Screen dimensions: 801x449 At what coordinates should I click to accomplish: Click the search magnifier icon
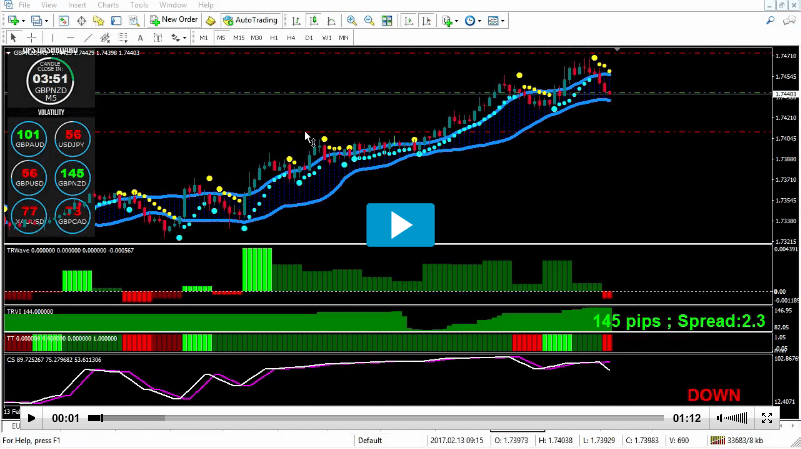click(x=770, y=20)
